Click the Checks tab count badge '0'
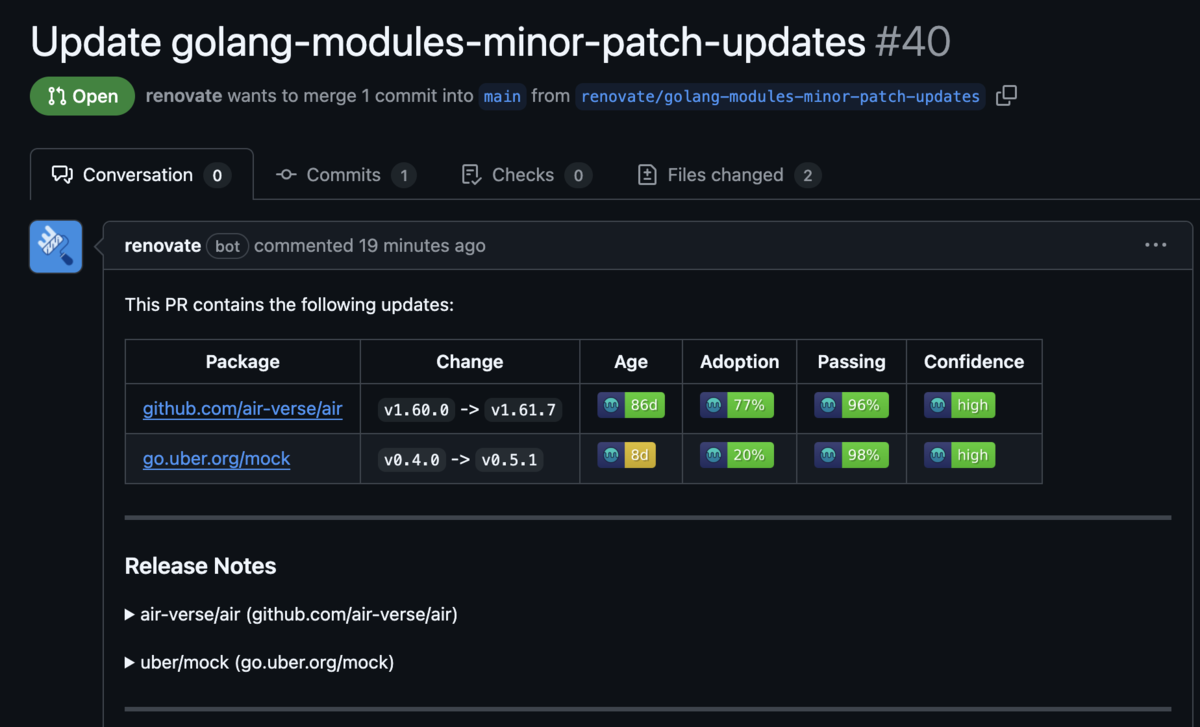 (578, 176)
